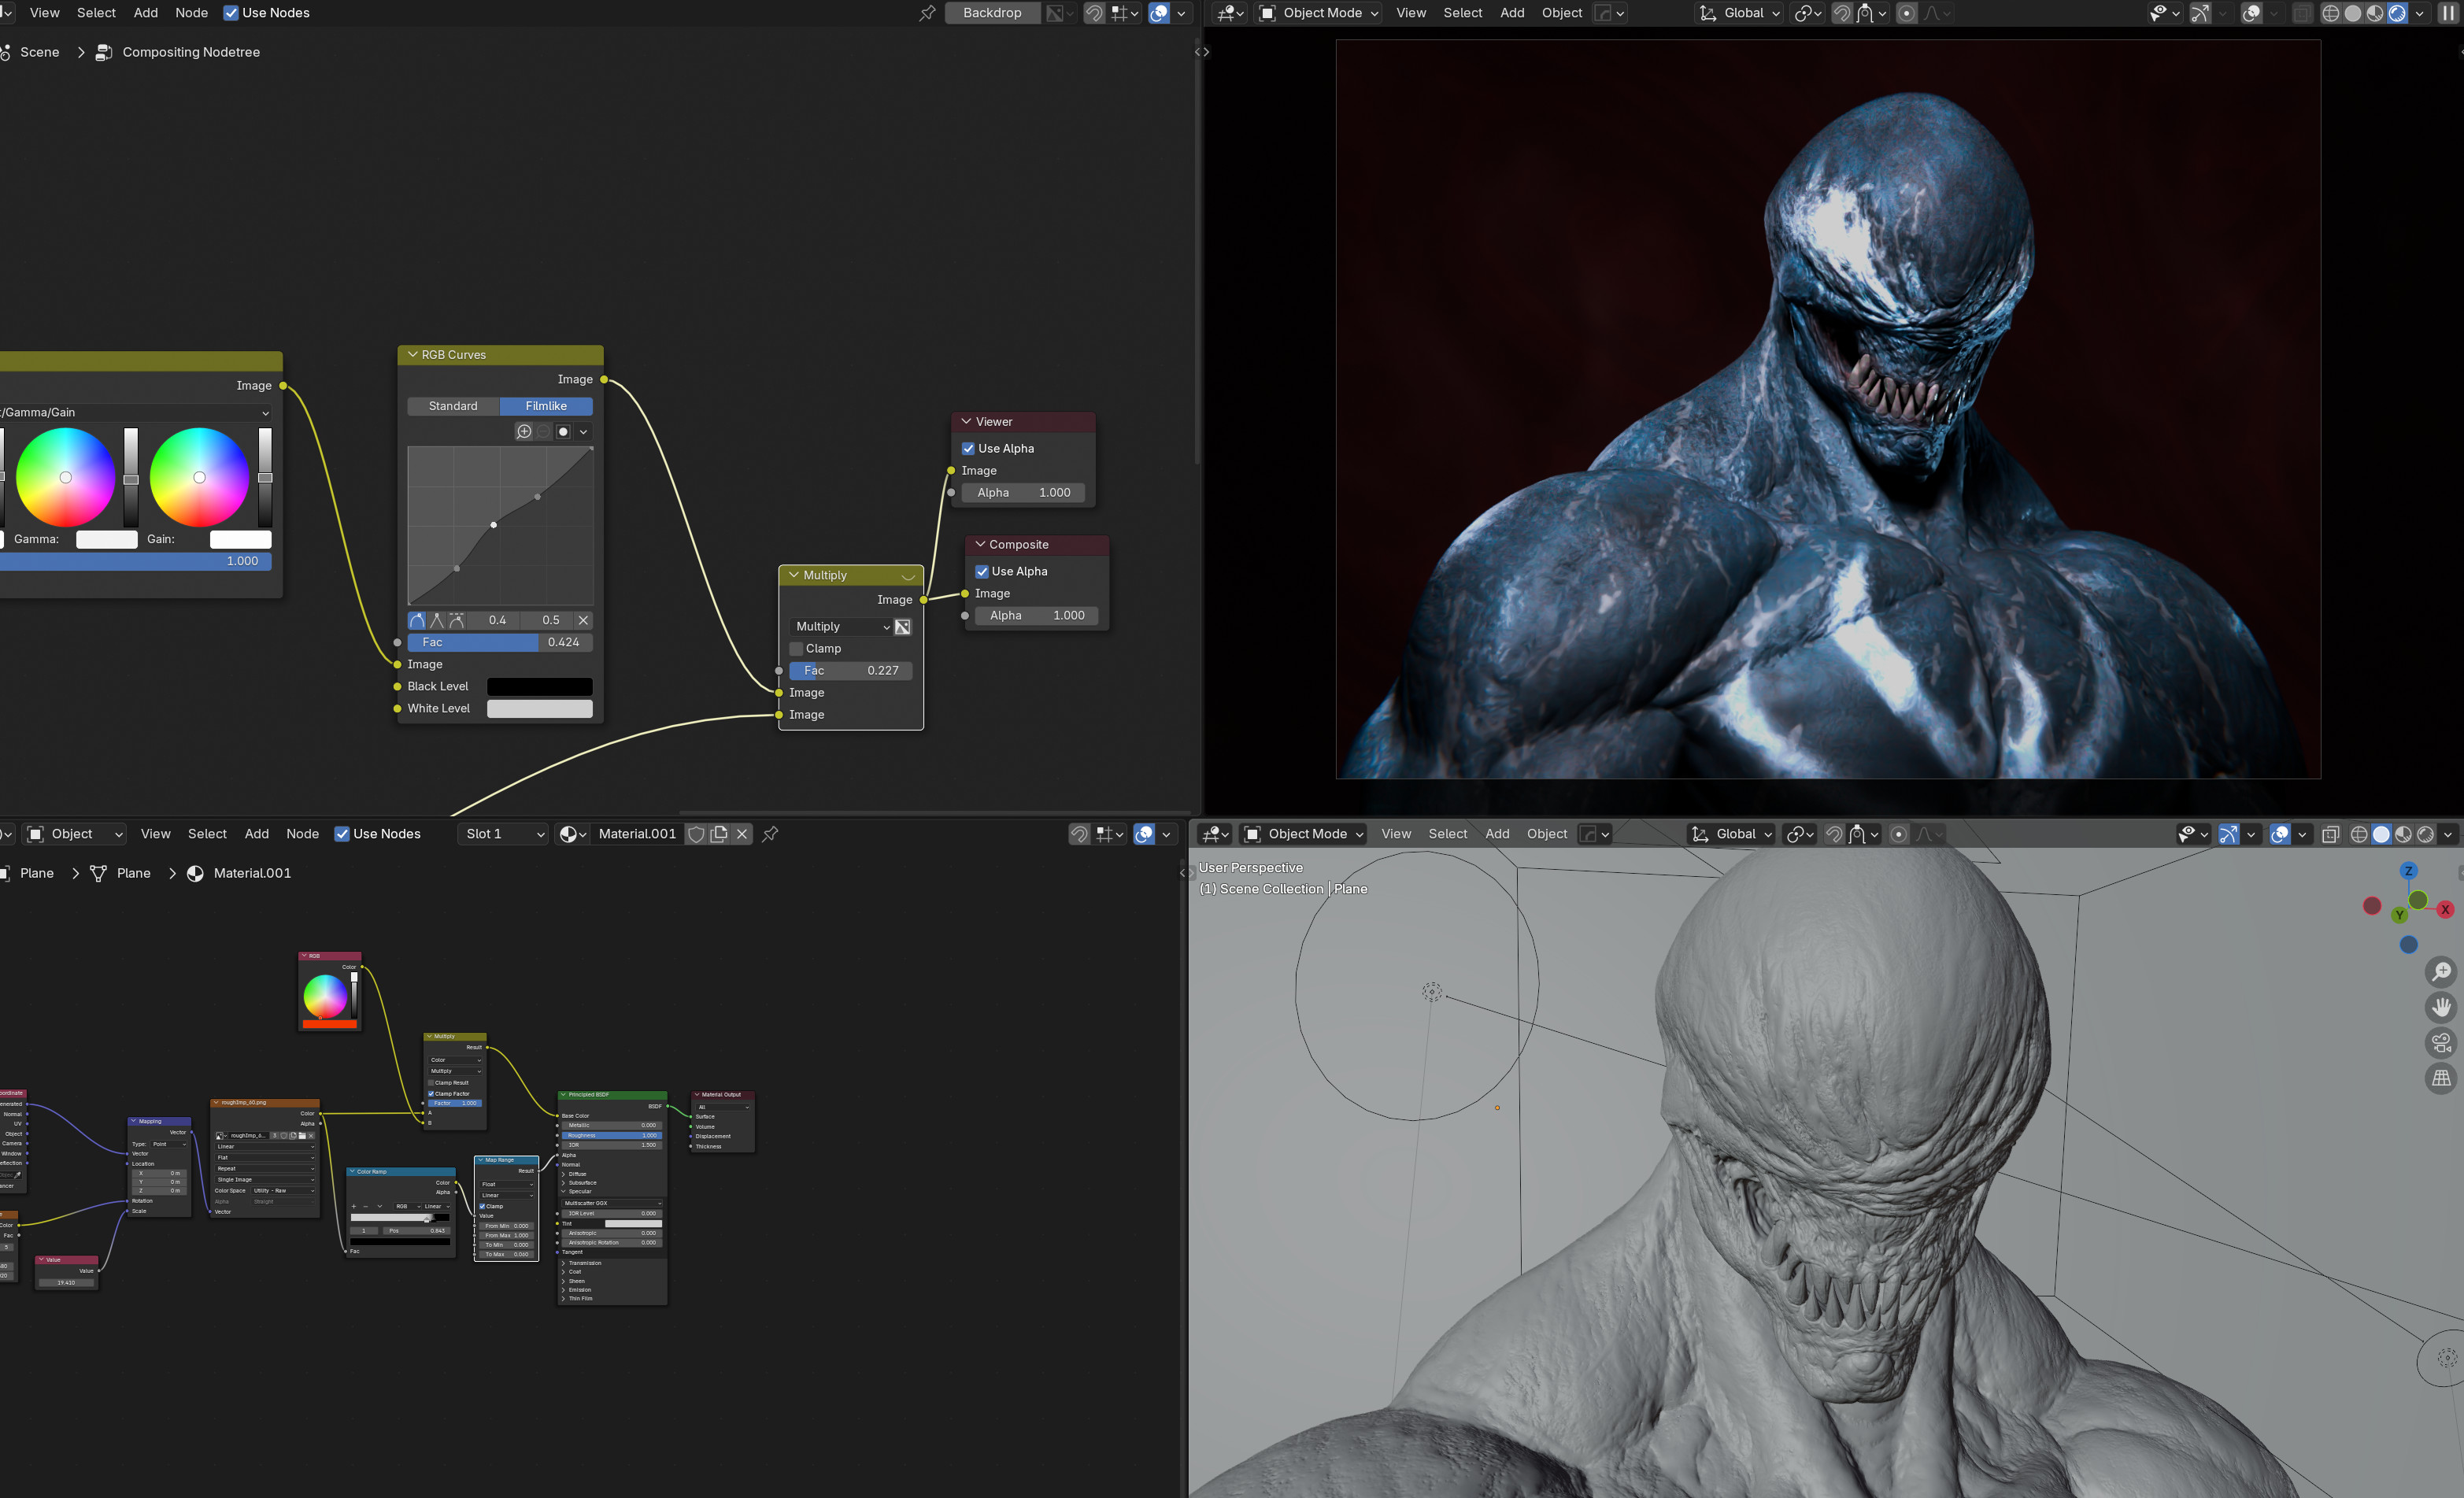Click the pin icon in compositor header
Image resolution: width=2464 pixels, height=1498 pixels.
point(927,13)
